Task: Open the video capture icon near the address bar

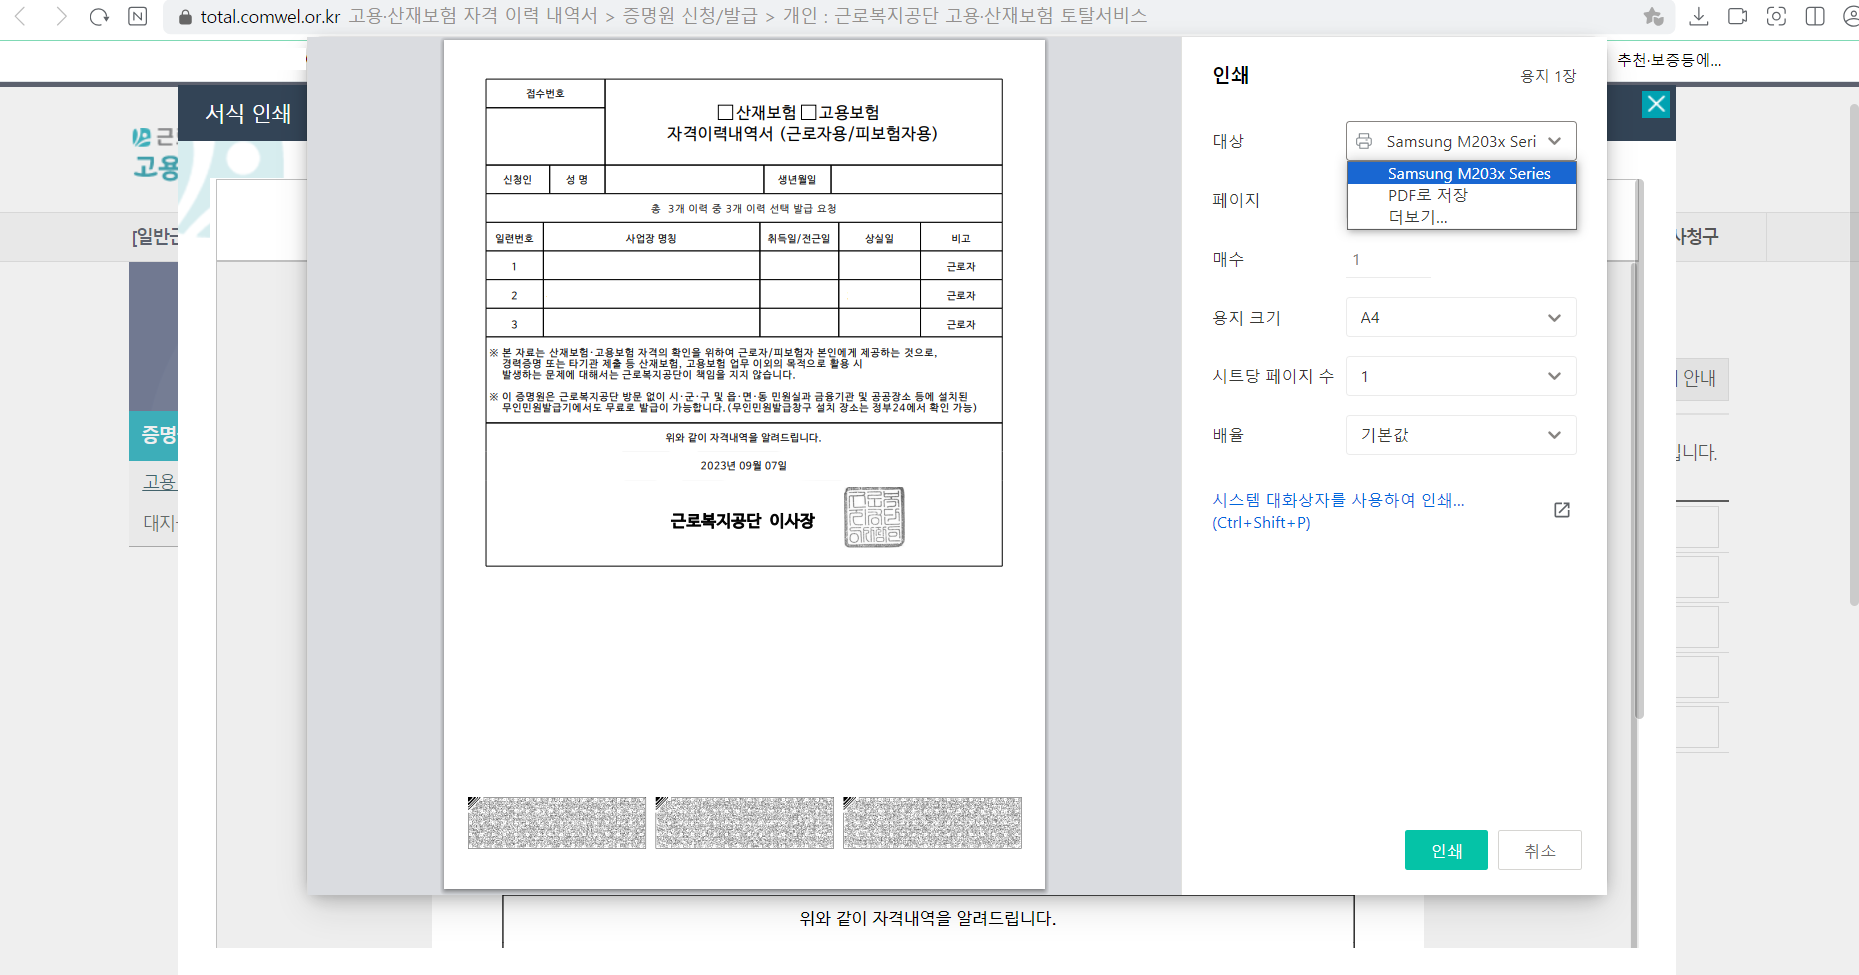Action: click(x=1738, y=16)
